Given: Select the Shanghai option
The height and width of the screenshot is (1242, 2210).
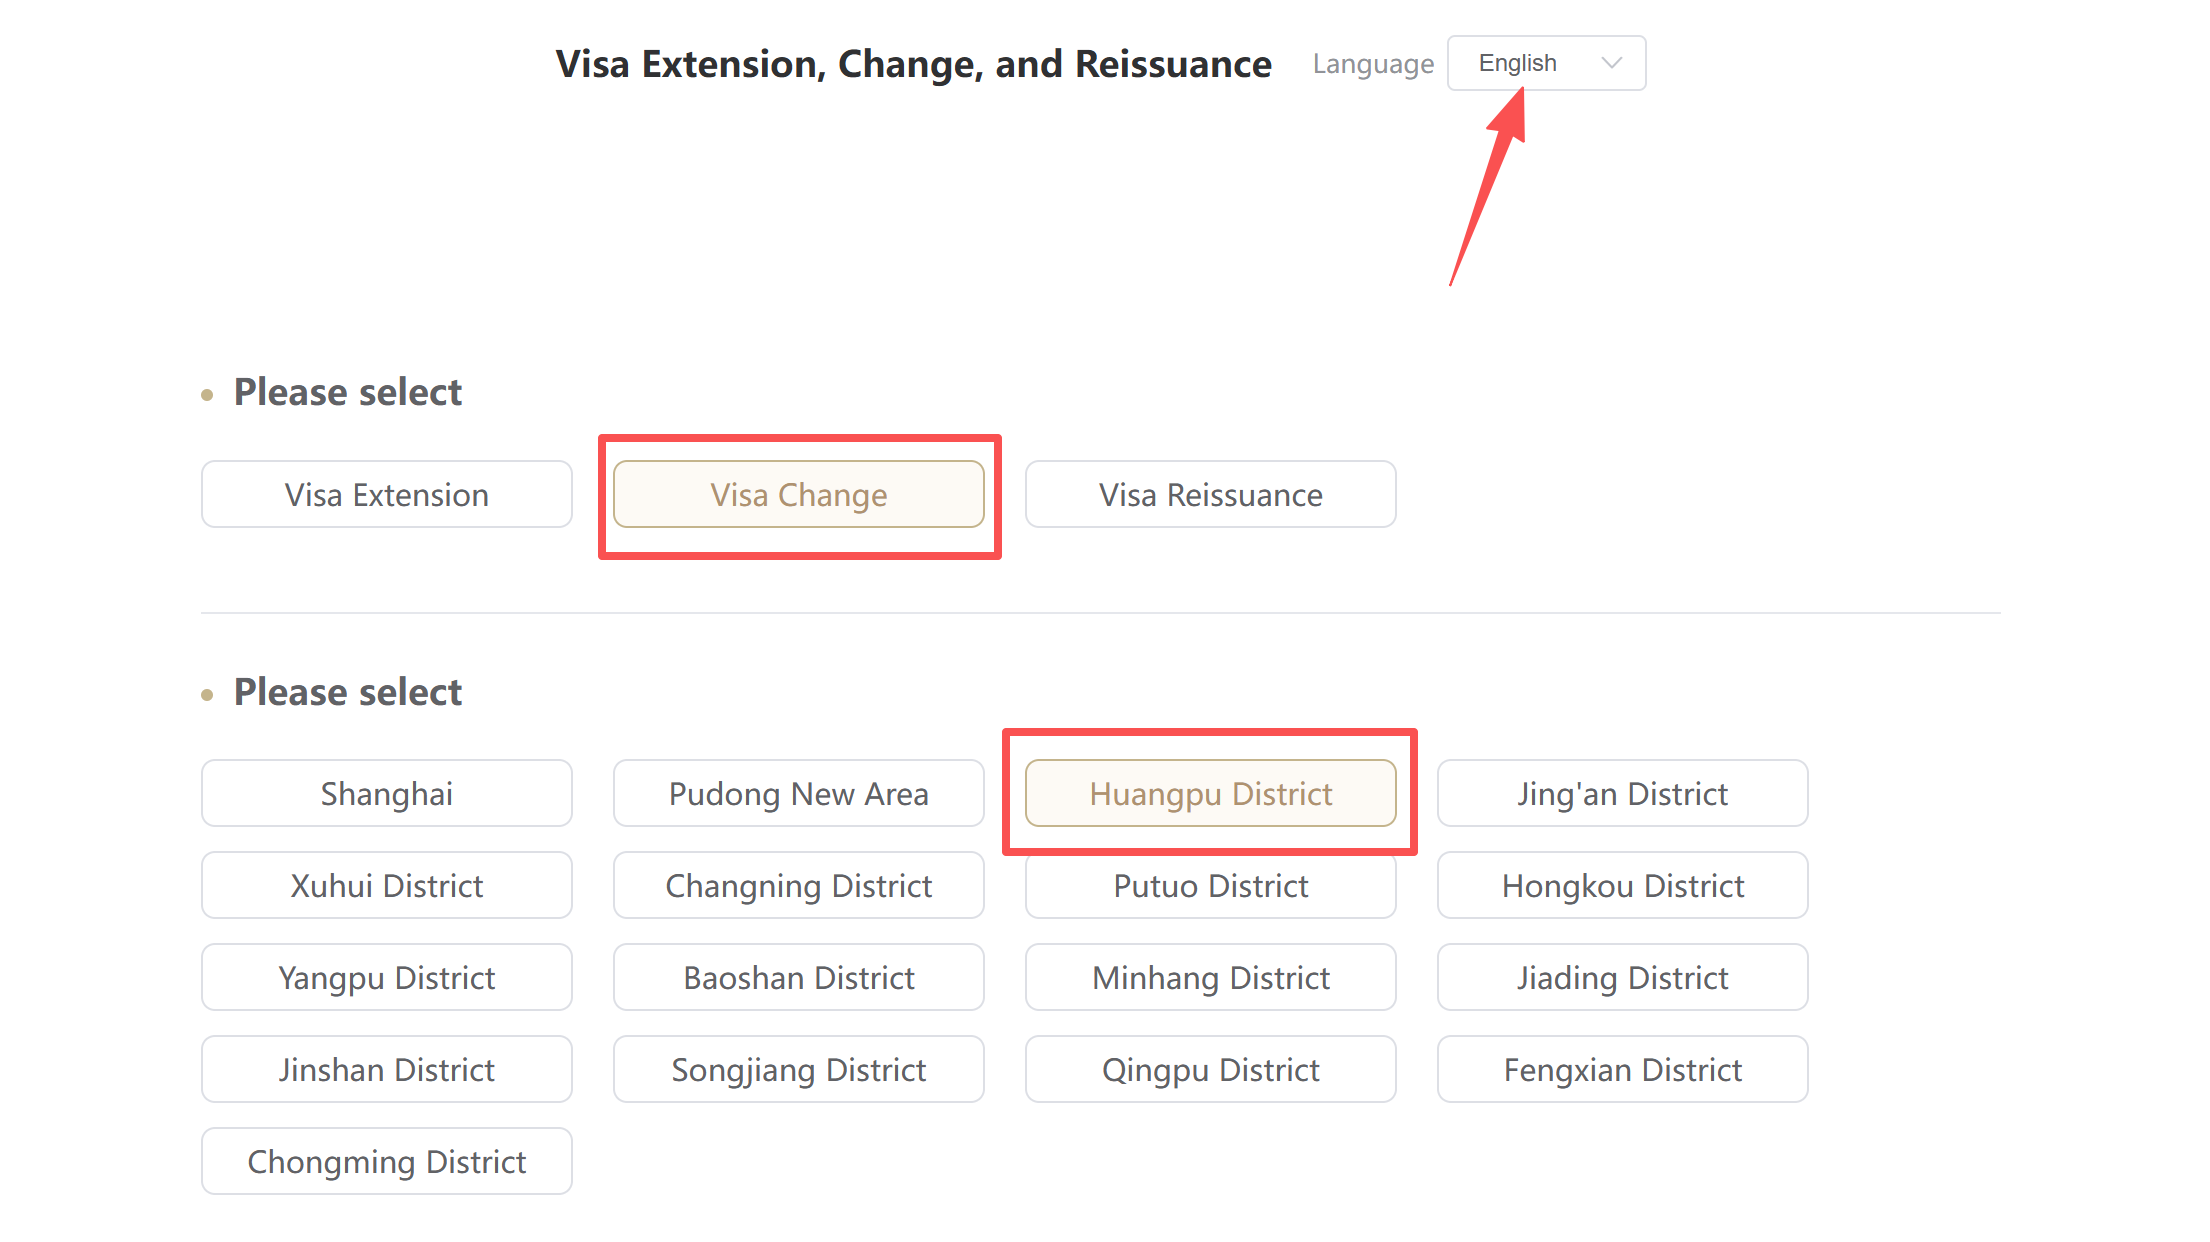Looking at the screenshot, I should coord(387,793).
